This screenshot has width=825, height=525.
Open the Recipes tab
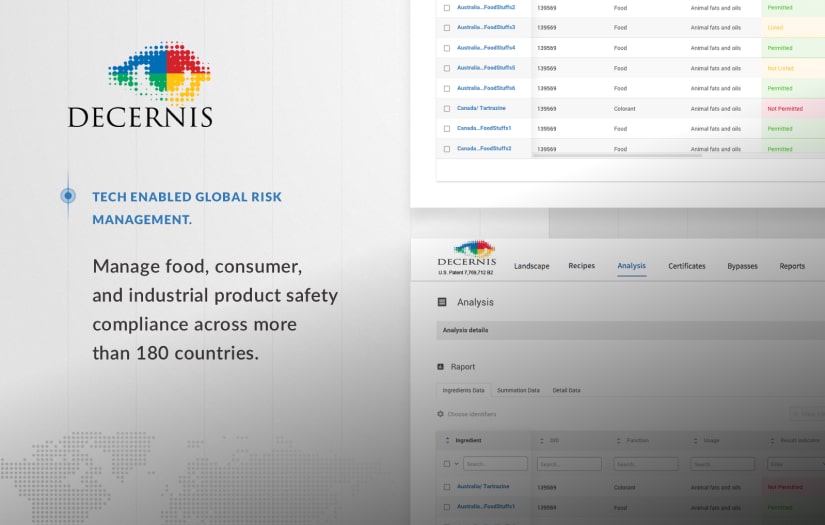[x=581, y=266]
